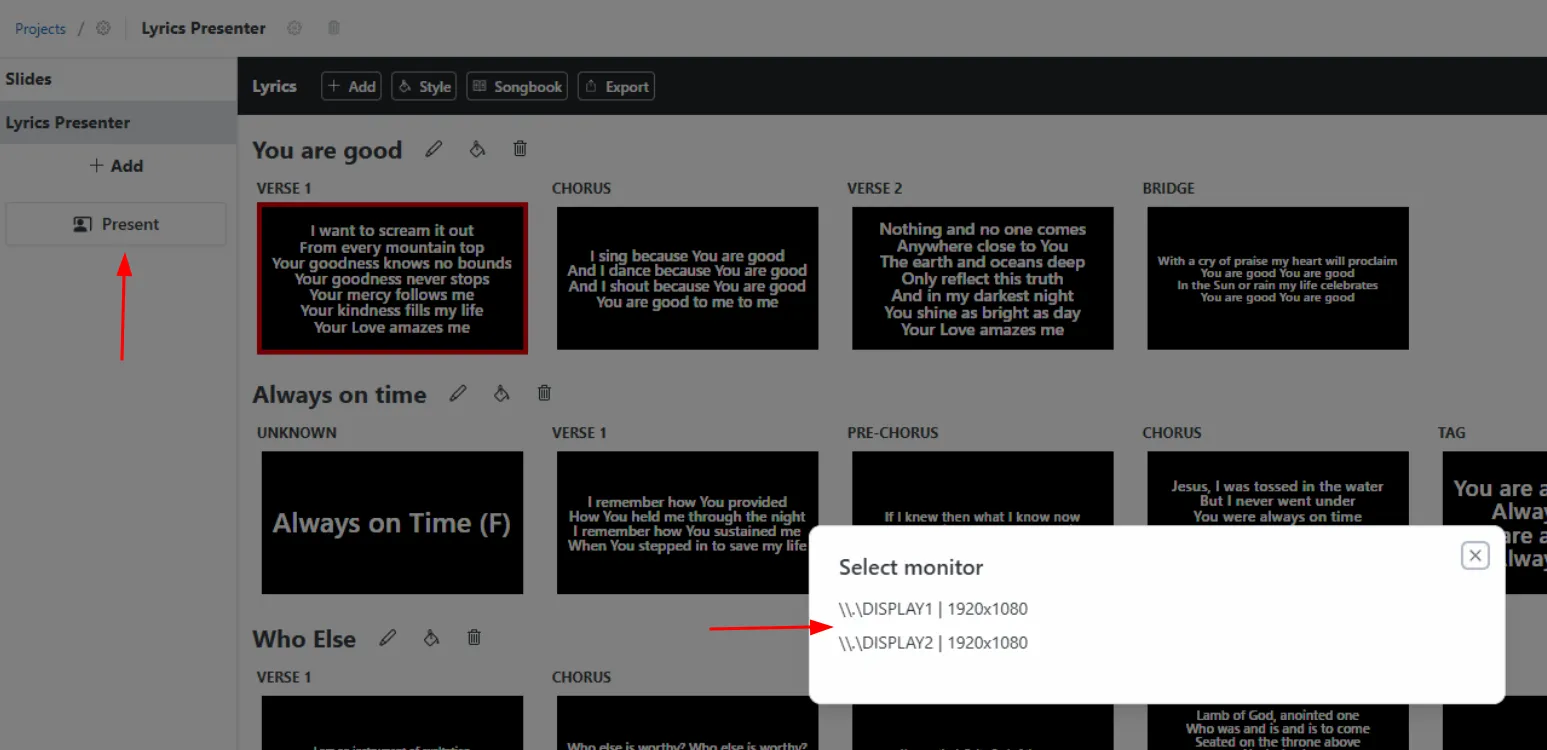Image resolution: width=1547 pixels, height=750 pixels.
Task: Open the Songbook toolbar button
Action: click(517, 87)
